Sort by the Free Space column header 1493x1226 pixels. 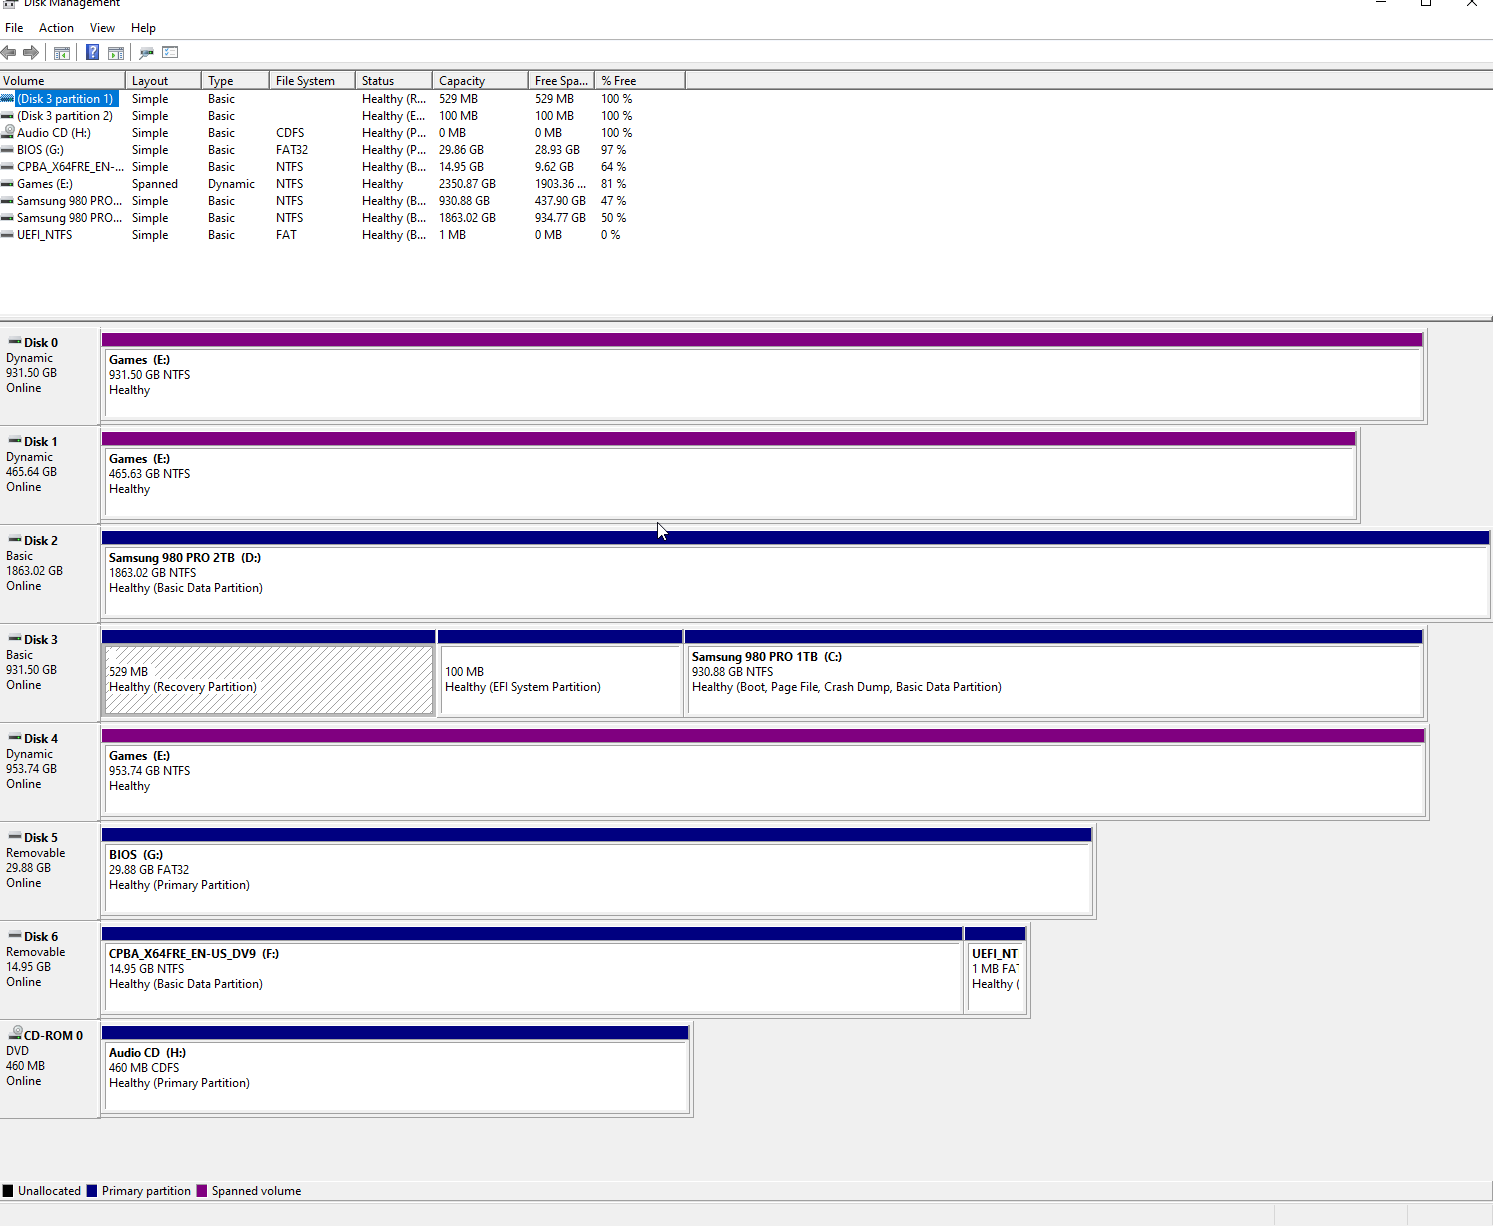[561, 80]
